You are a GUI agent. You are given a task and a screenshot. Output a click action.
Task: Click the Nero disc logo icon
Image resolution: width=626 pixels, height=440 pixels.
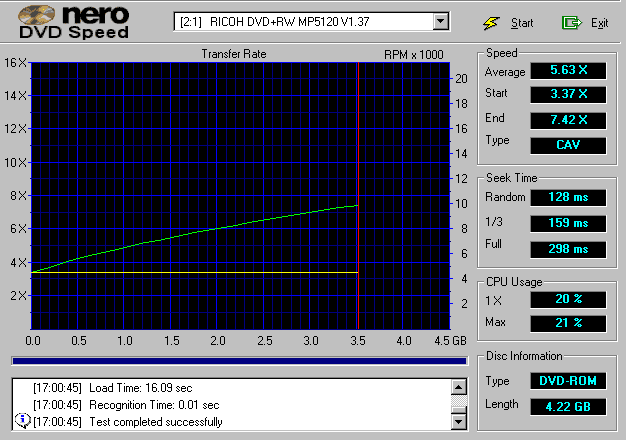coord(36,16)
